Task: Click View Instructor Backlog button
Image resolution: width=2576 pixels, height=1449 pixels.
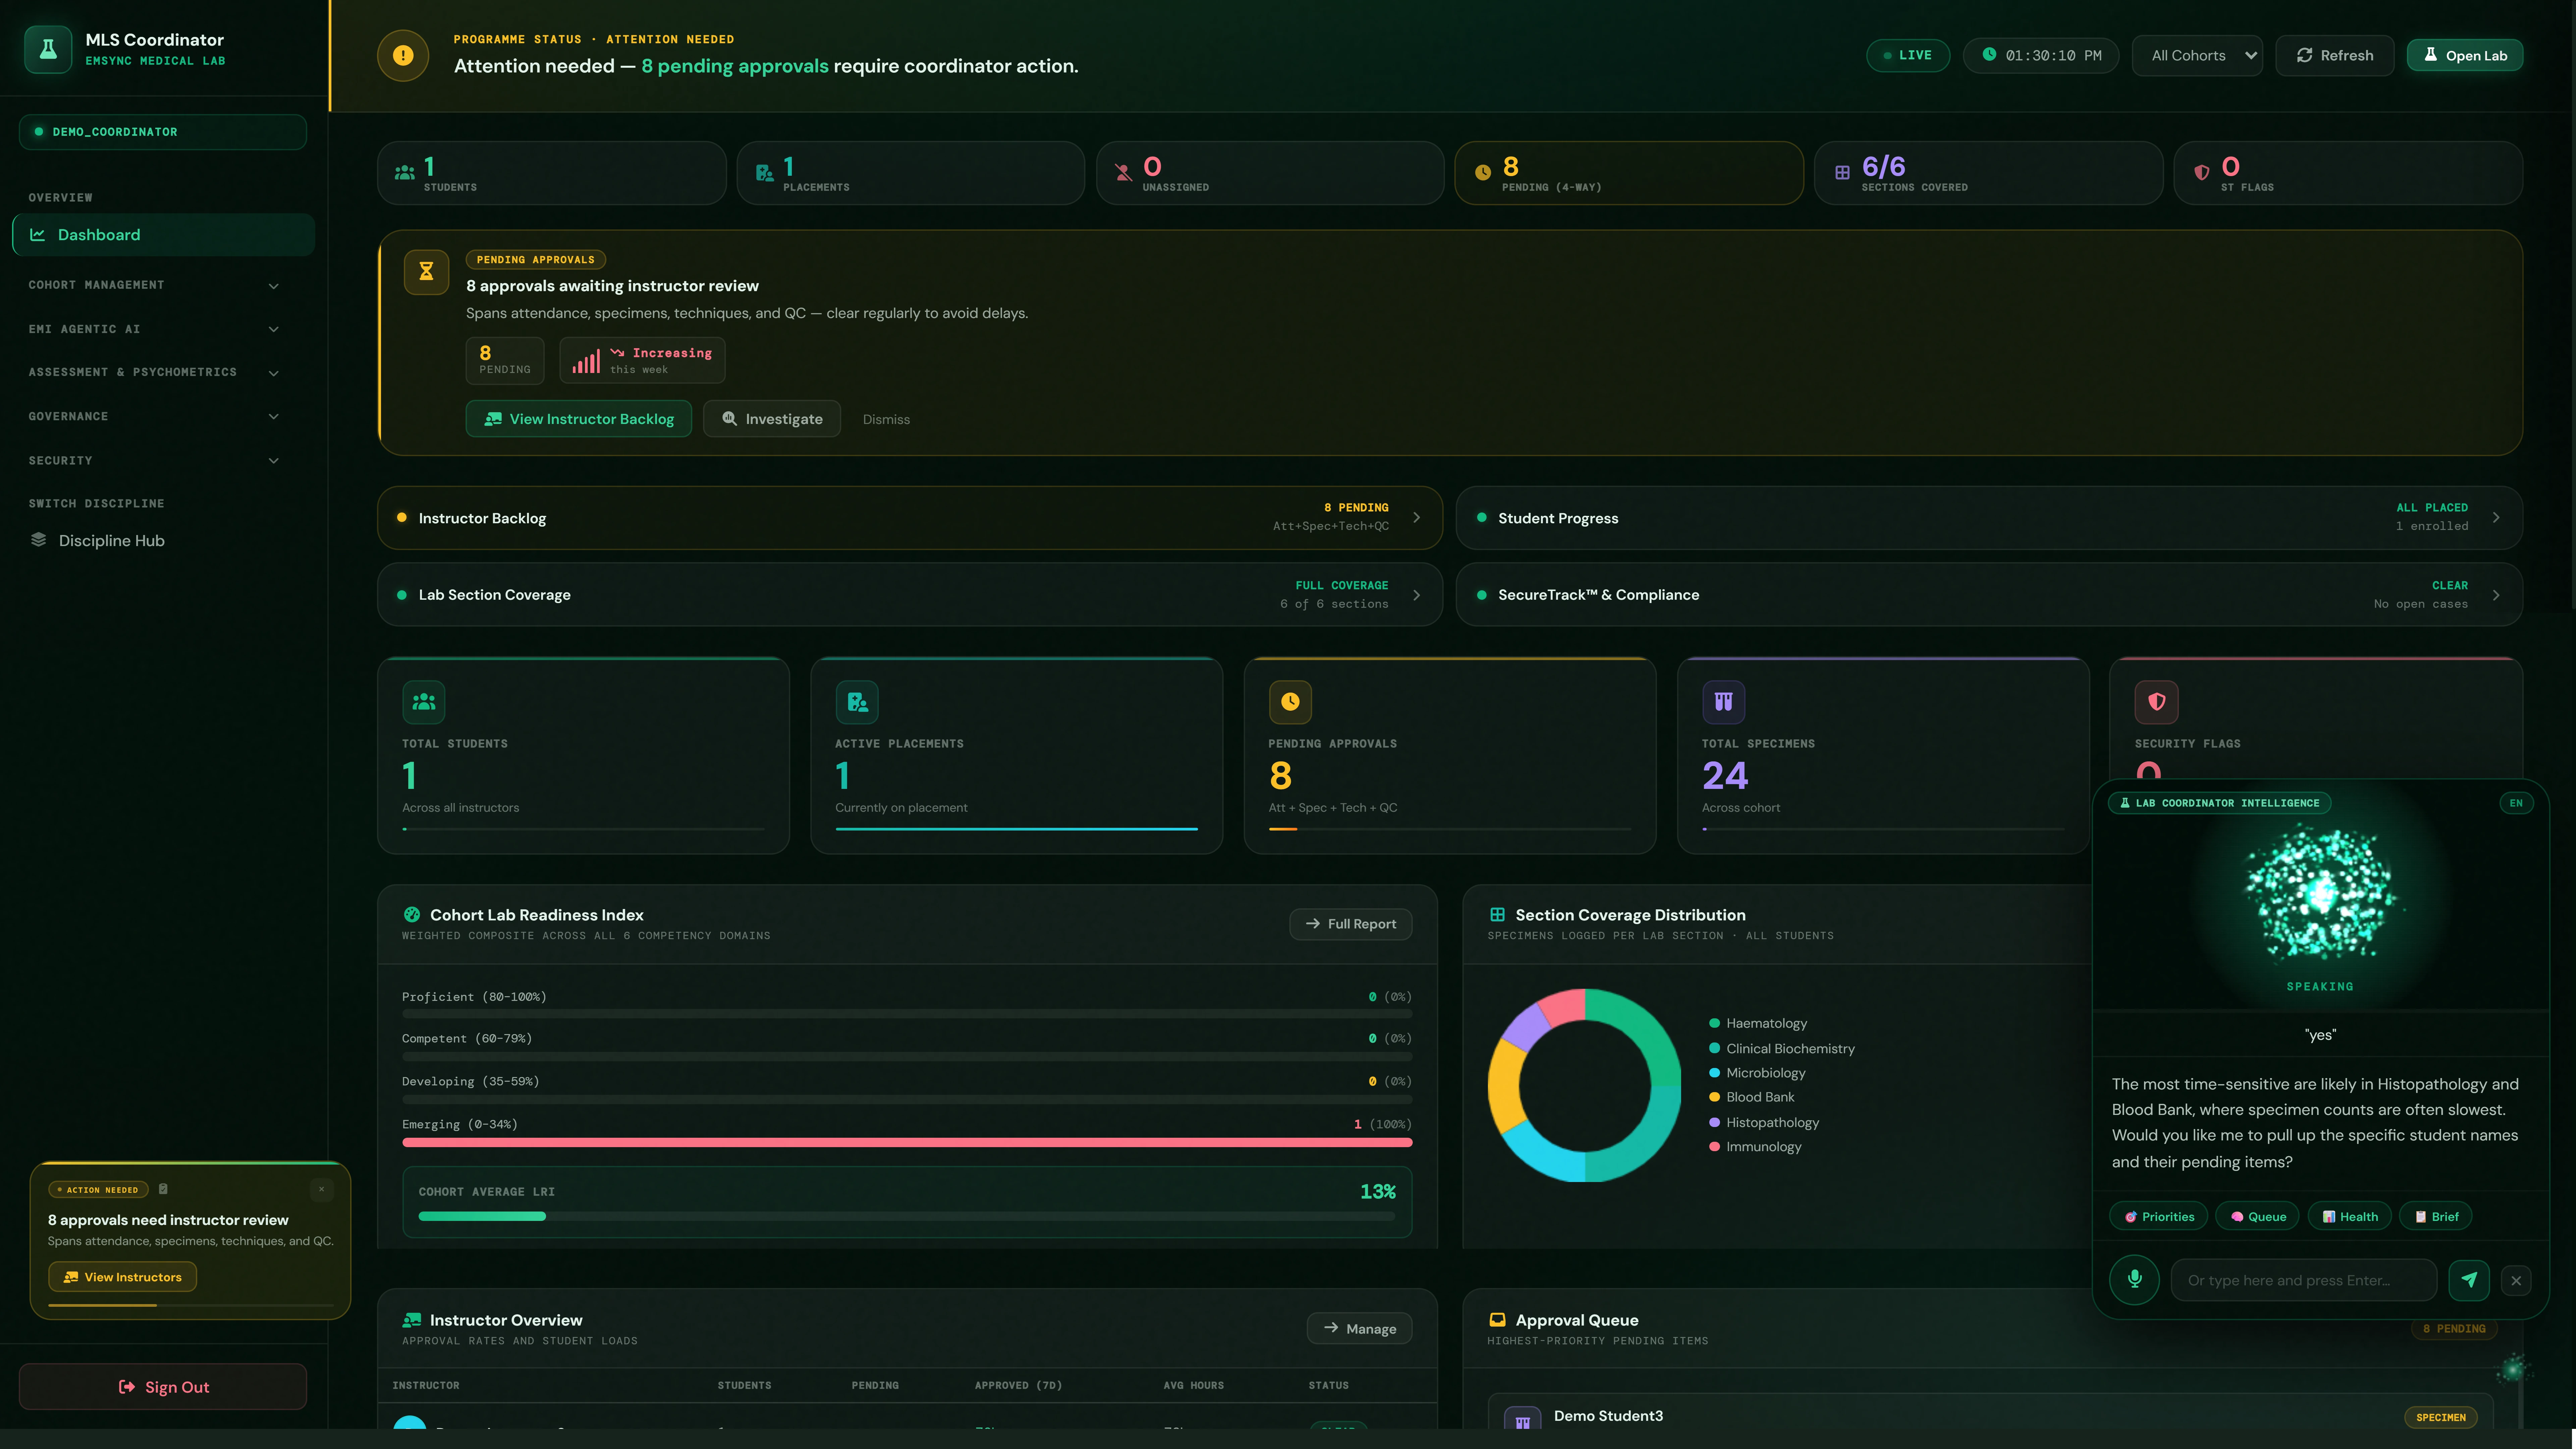Action: [x=579, y=419]
